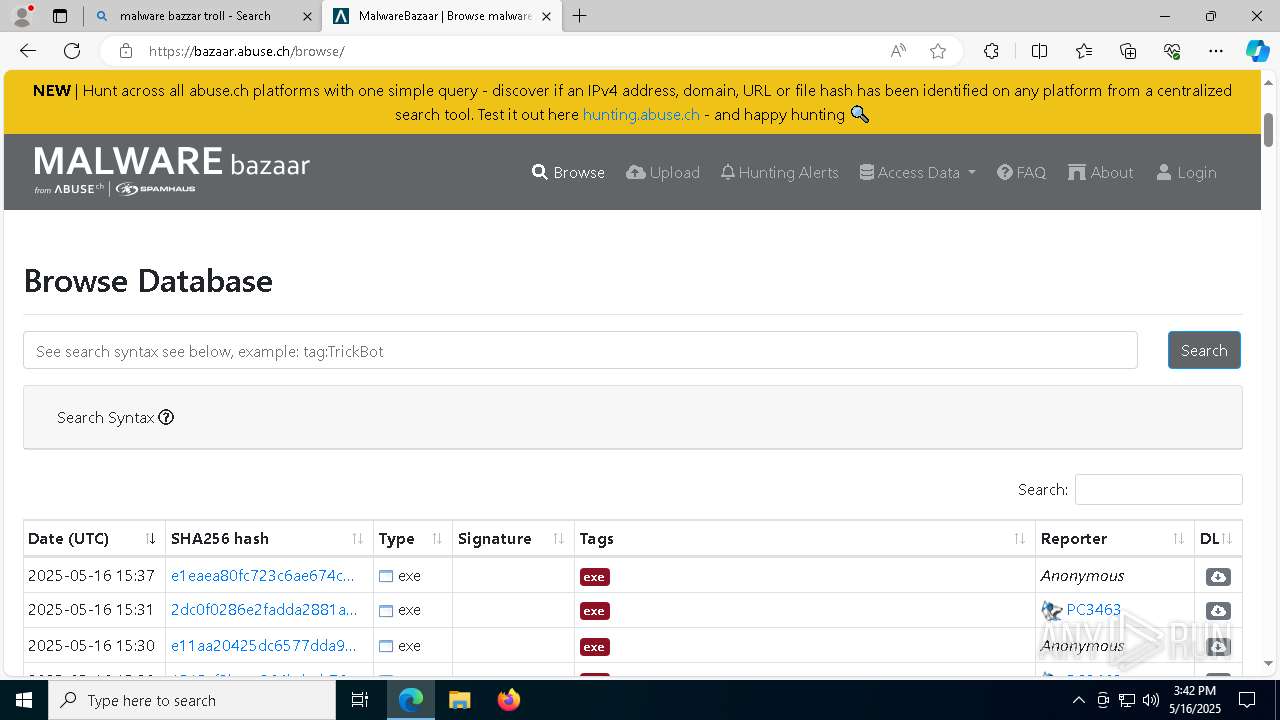Image resolution: width=1280 pixels, height=720 pixels.
Task: Sort table by DL column
Action: tap(1218, 538)
